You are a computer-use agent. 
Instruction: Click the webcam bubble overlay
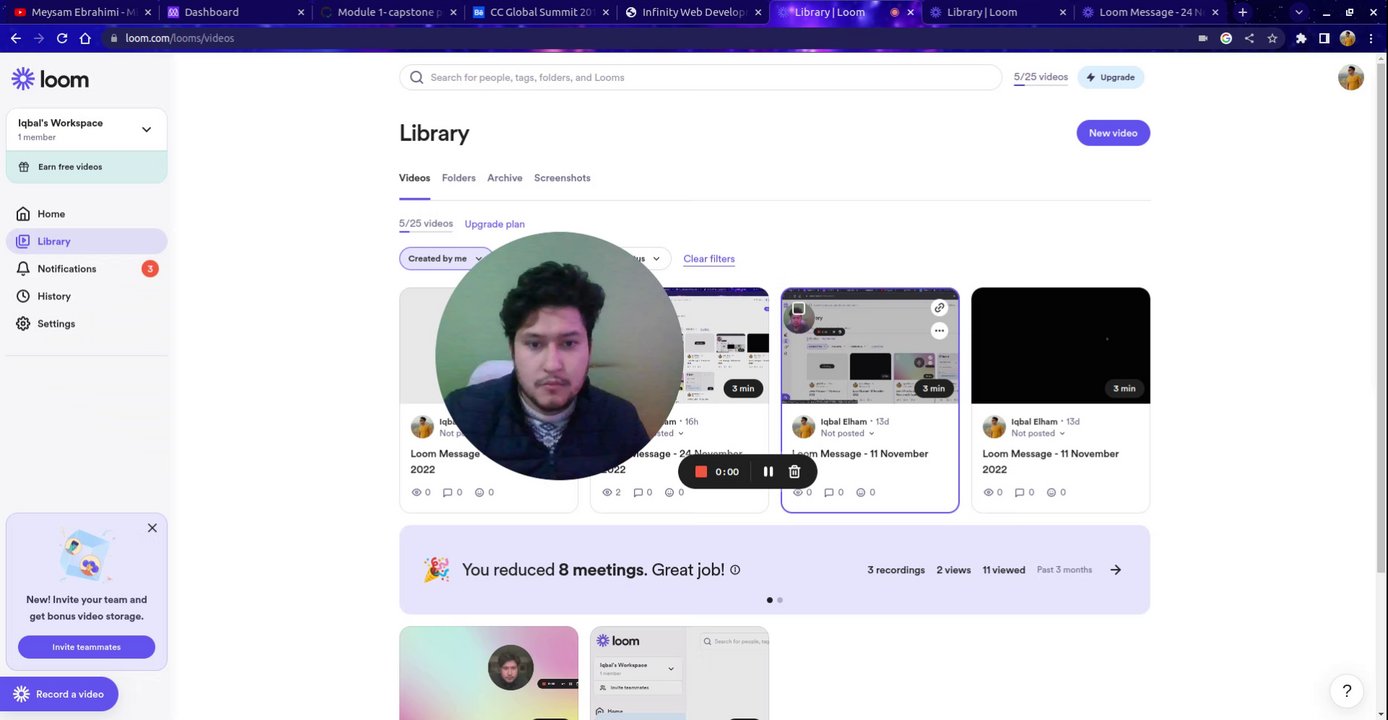(559, 356)
